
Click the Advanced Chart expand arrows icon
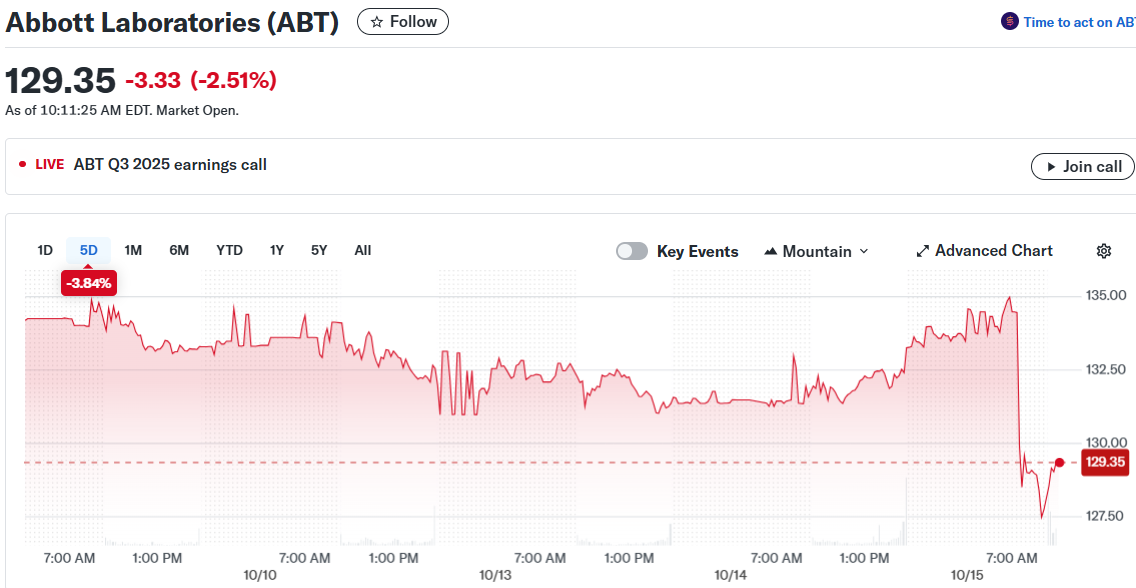coord(923,251)
